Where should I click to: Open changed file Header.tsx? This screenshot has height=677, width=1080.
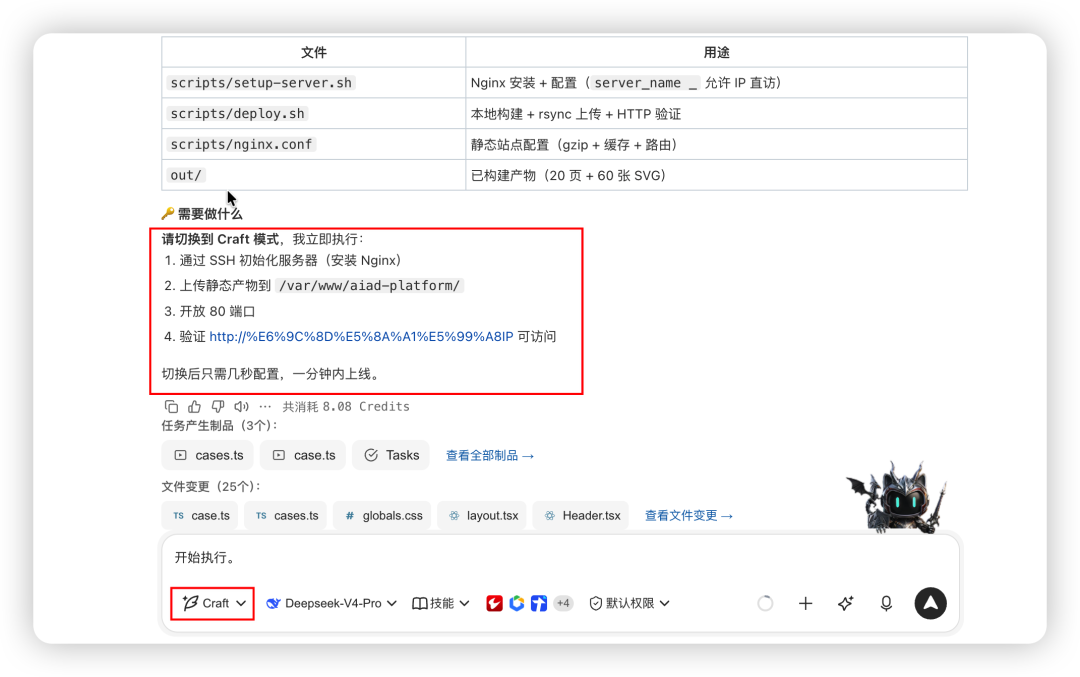(581, 515)
